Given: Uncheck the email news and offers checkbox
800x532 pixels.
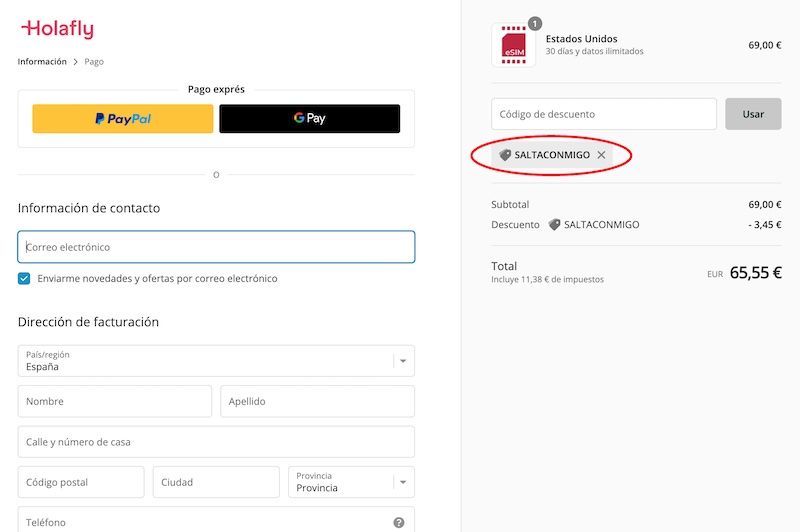Looking at the screenshot, I should (24, 278).
